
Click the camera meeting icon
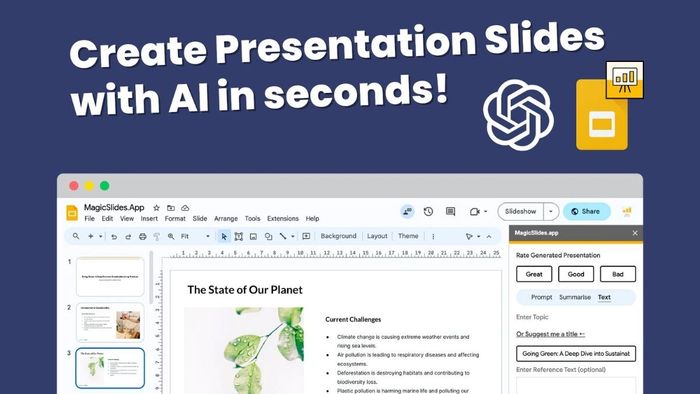pyautogui.click(x=474, y=212)
